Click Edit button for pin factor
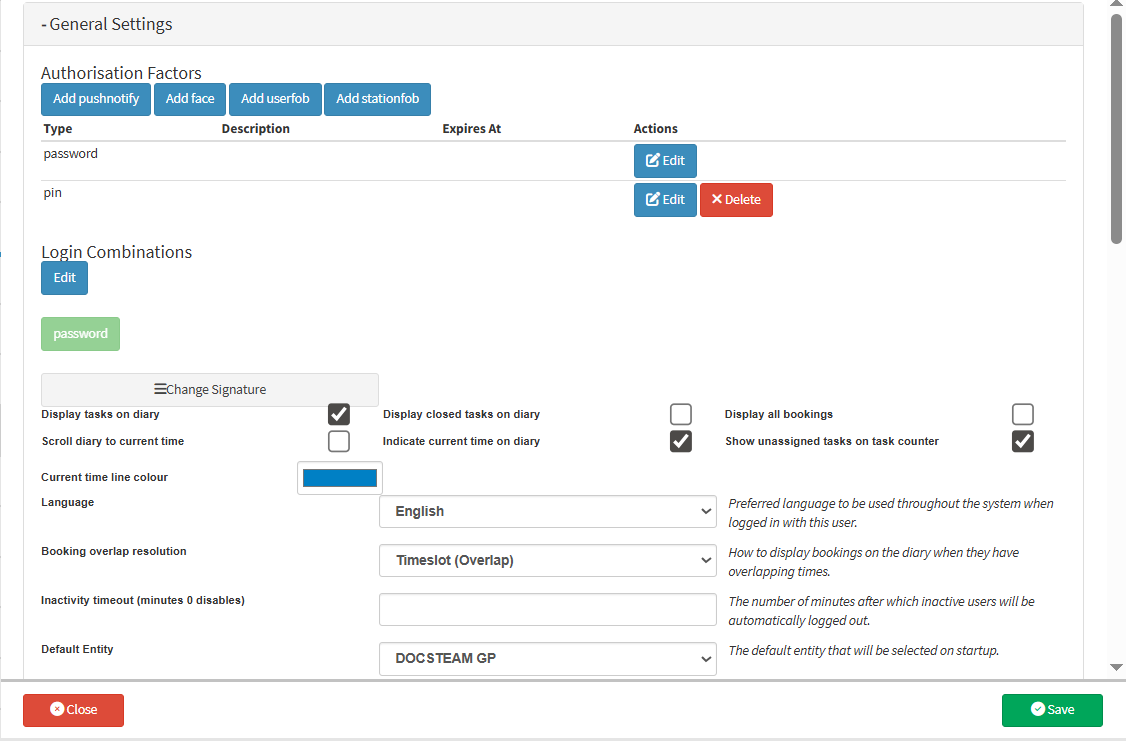1126x741 pixels. pyautogui.click(x=665, y=200)
